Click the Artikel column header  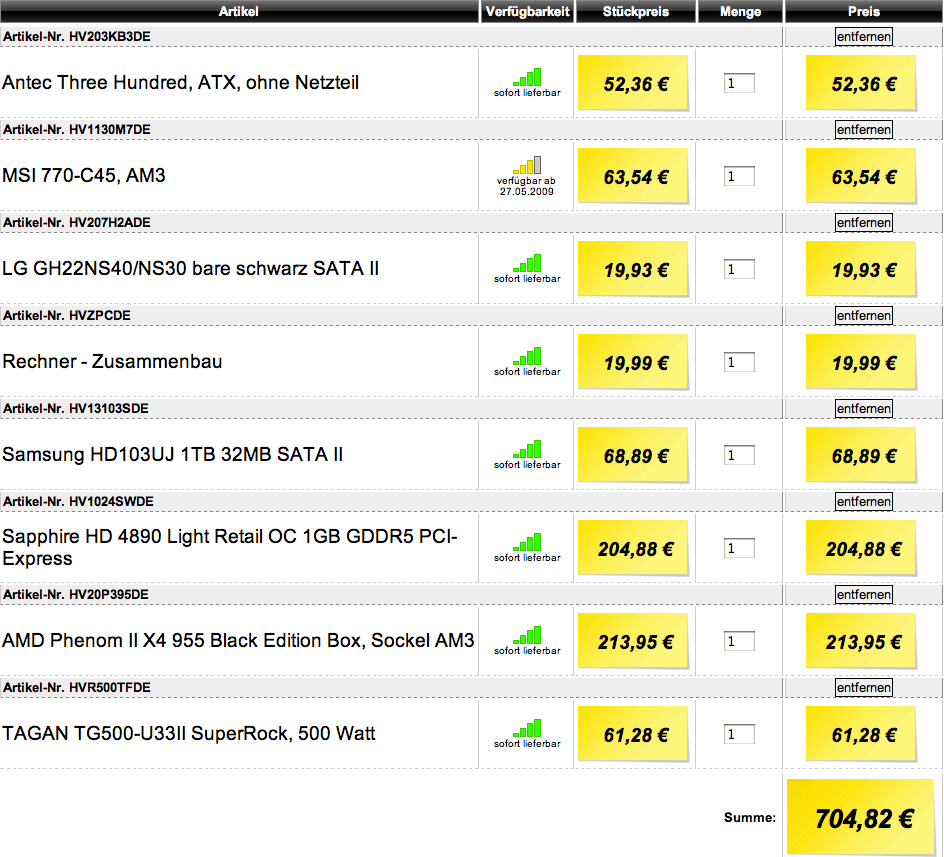tap(239, 11)
